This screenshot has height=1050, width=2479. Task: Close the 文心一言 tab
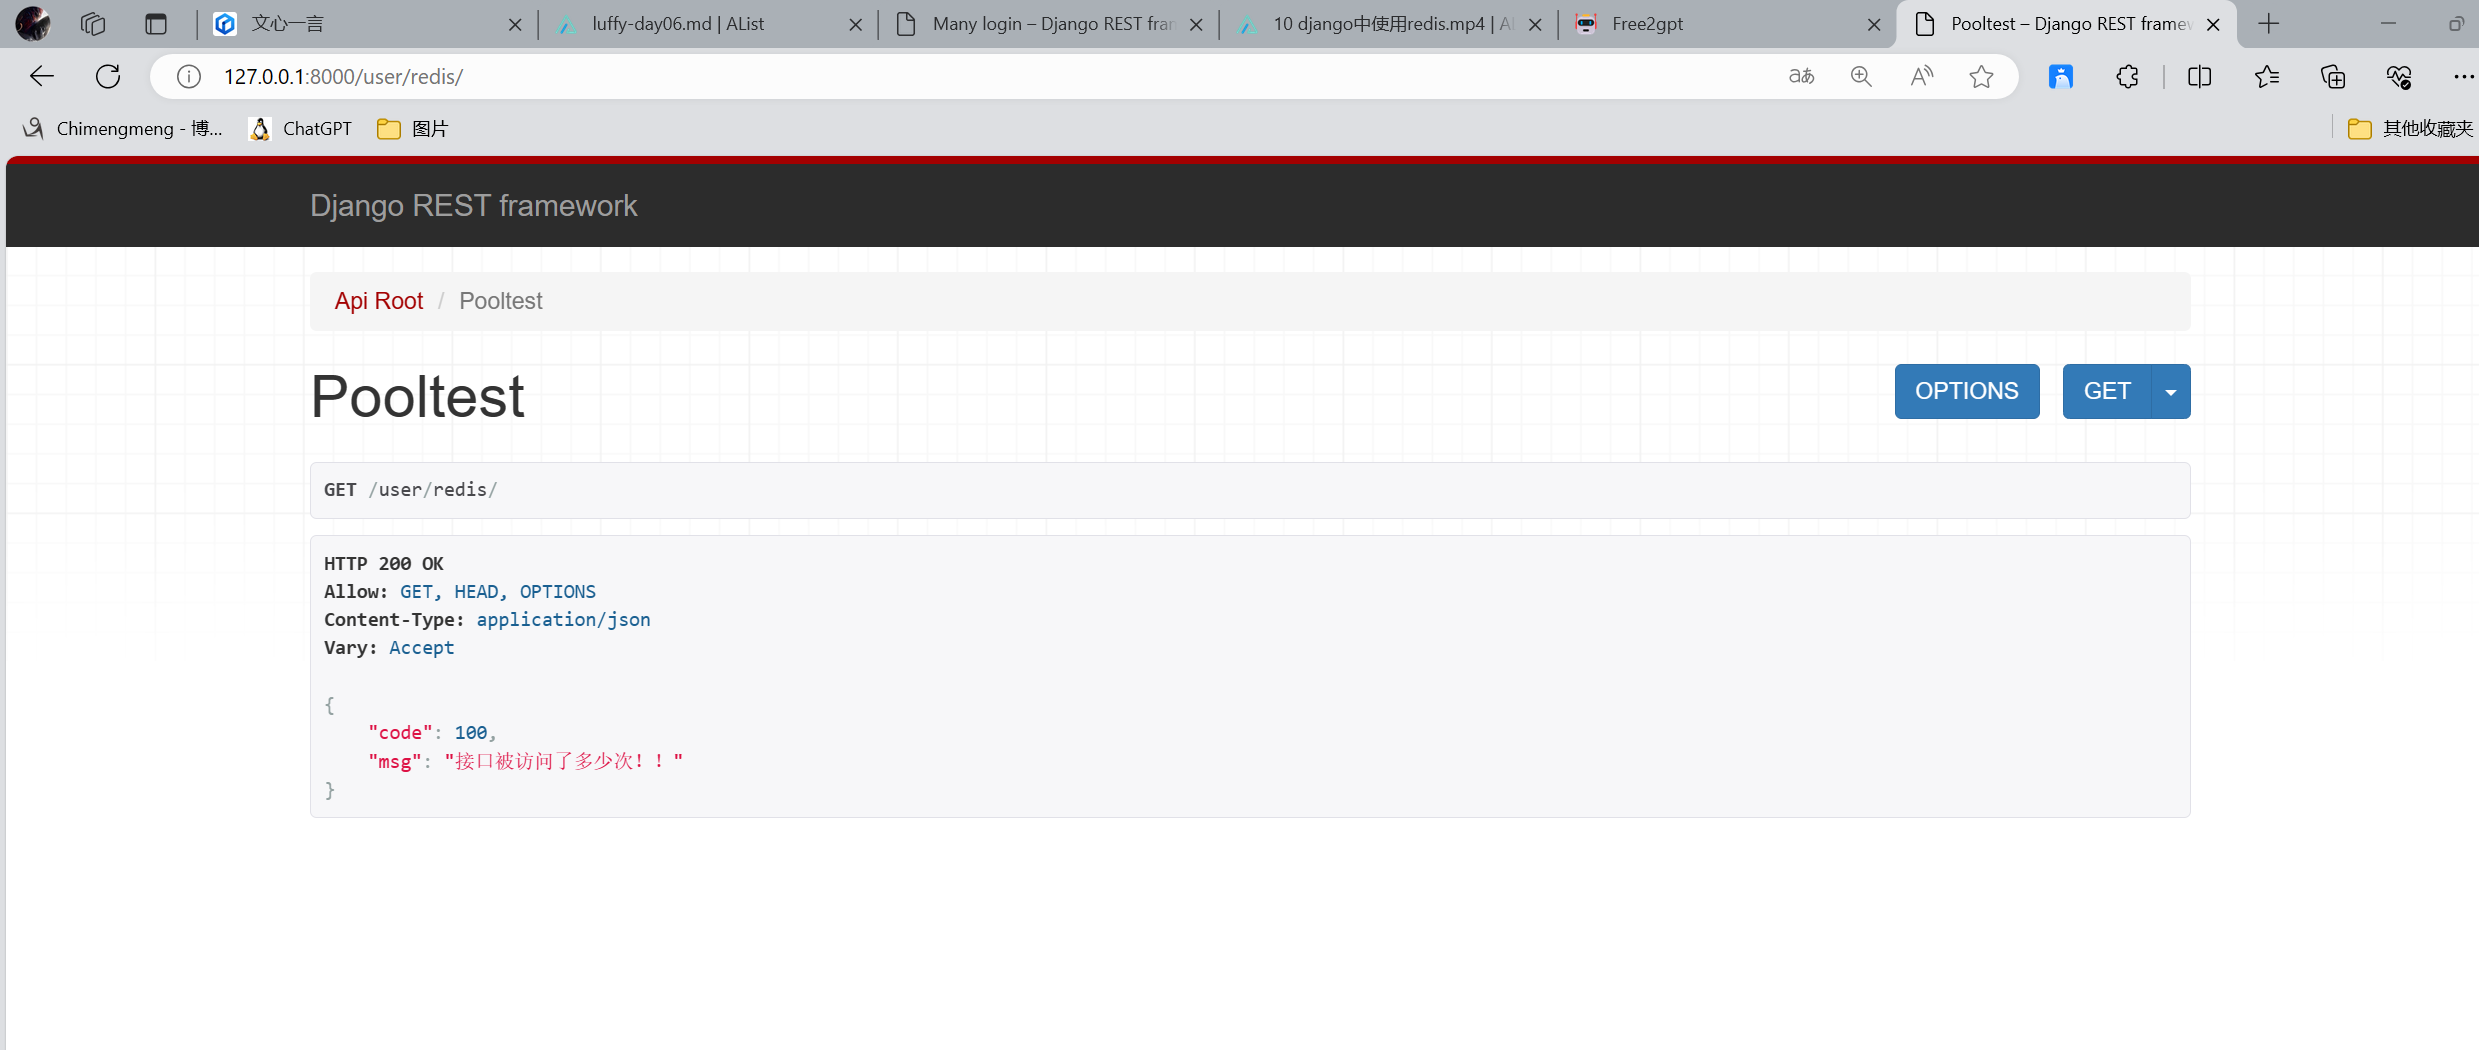point(515,25)
